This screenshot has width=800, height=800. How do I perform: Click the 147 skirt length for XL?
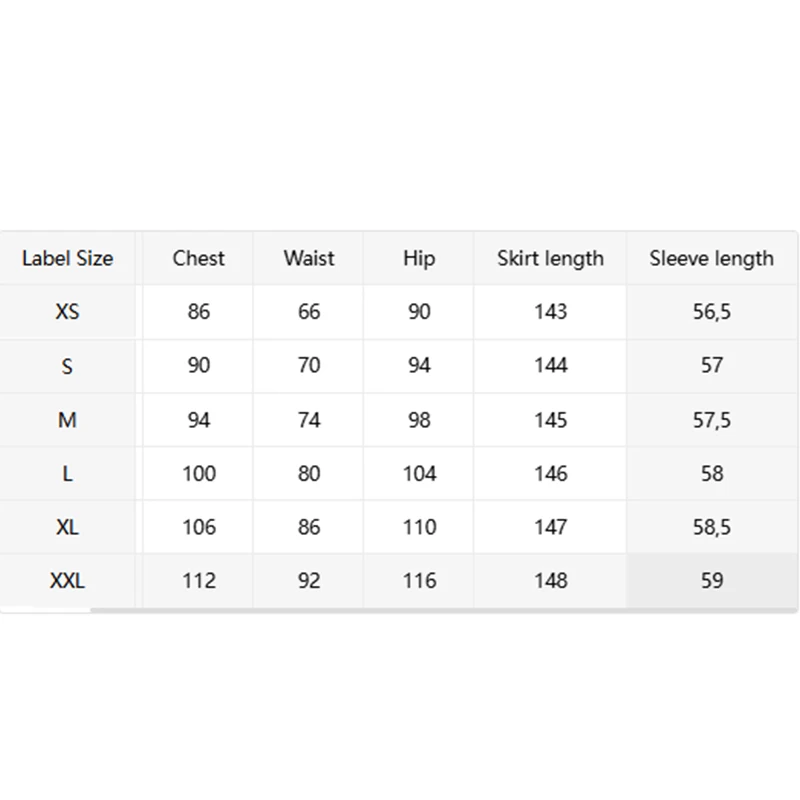550,527
